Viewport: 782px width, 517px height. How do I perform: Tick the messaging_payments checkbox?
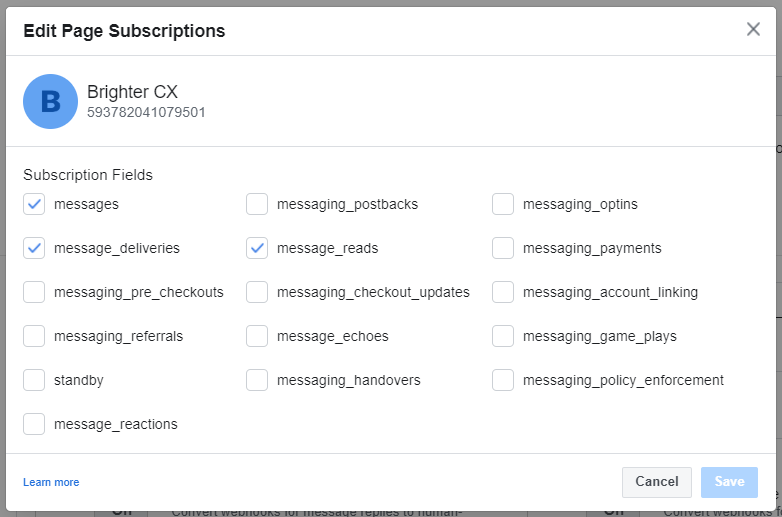[x=503, y=248]
